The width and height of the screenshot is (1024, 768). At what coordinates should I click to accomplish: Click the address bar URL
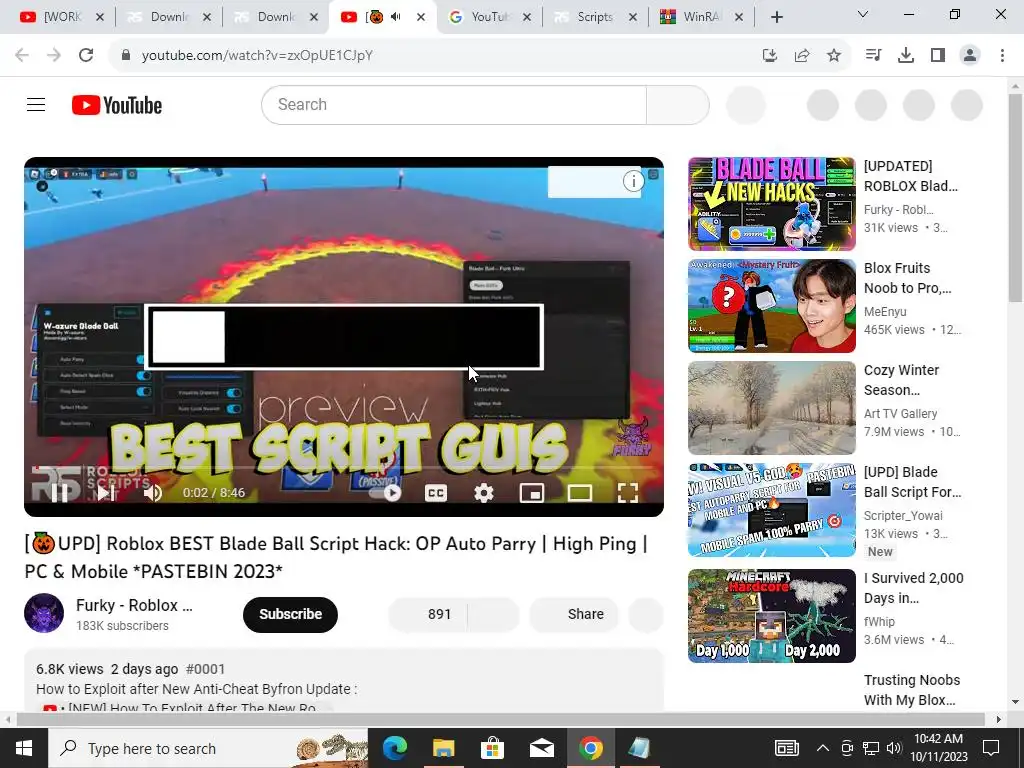(x=257, y=55)
